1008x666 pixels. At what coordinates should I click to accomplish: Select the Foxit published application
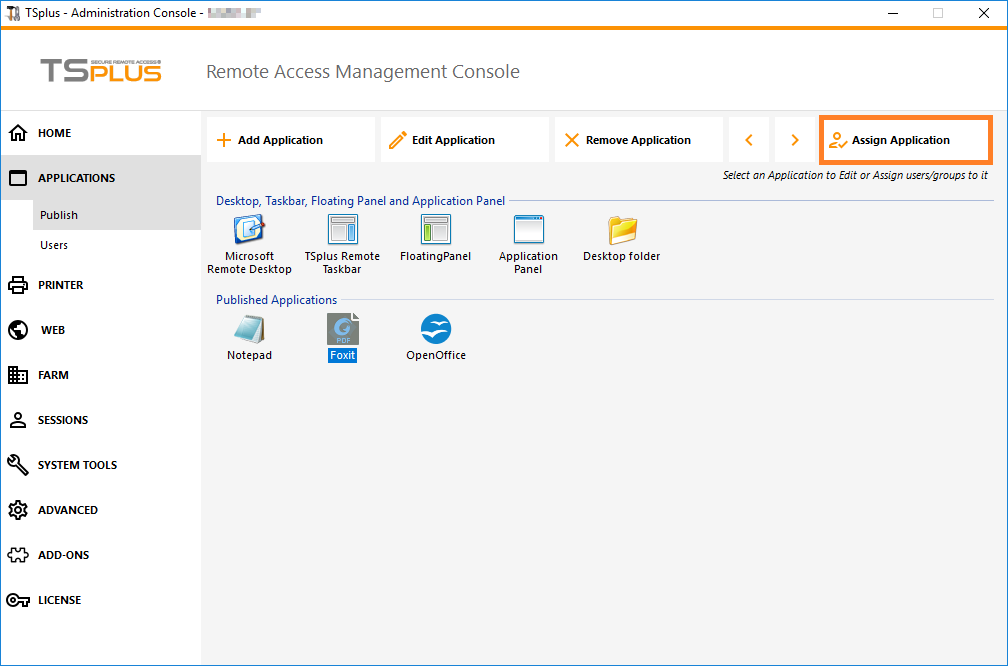click(x=342, y=331)
